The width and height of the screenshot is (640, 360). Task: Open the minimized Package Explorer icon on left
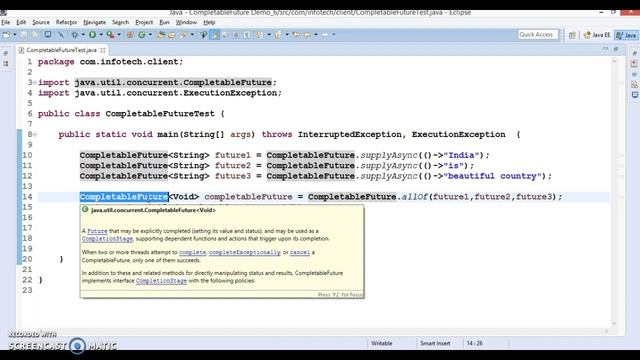click(x=6, y=64)
